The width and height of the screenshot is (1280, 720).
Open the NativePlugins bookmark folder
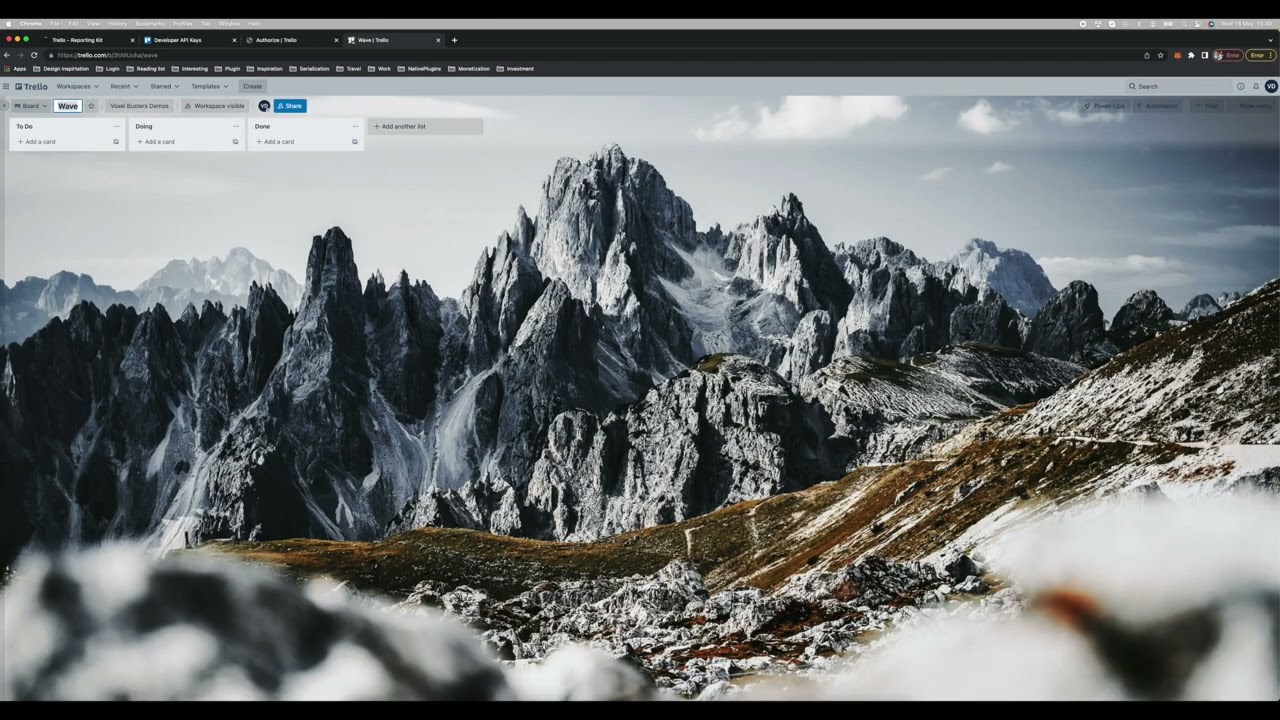click(x=419, y=69)
